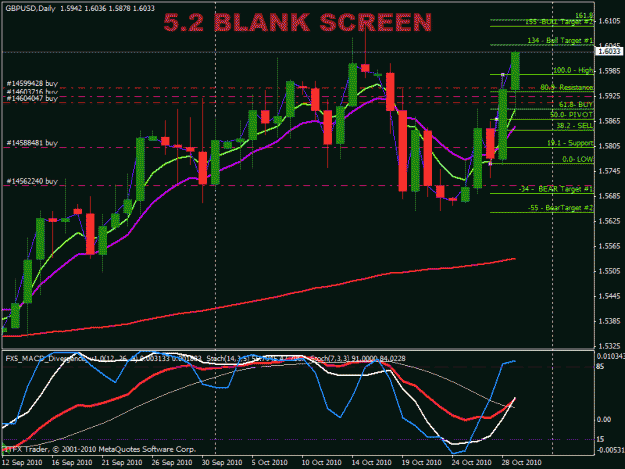The image size is (625, 469).
Task: Click the current price tag 1.6033
Action: [x=609, y=51]
